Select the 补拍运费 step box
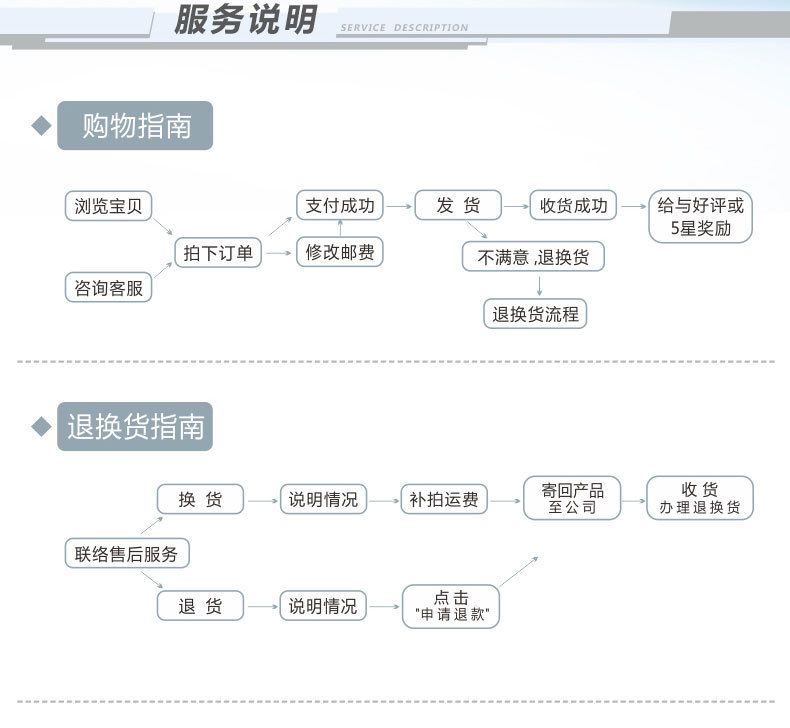Screen dimensions: 790x728 tap(444, 499)
